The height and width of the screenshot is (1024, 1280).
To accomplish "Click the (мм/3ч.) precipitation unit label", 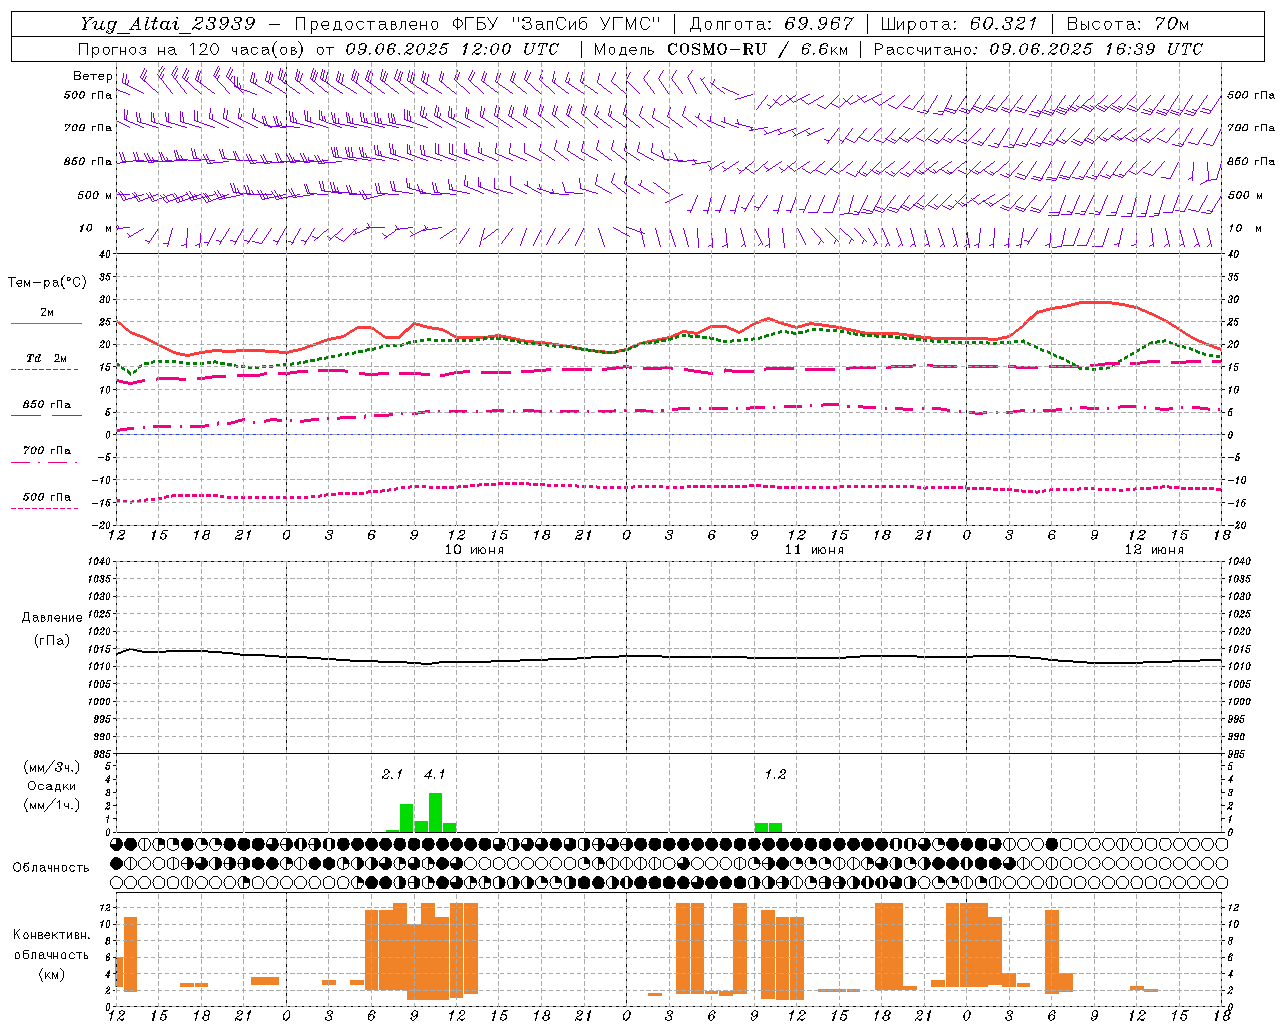I will point(52,767).
